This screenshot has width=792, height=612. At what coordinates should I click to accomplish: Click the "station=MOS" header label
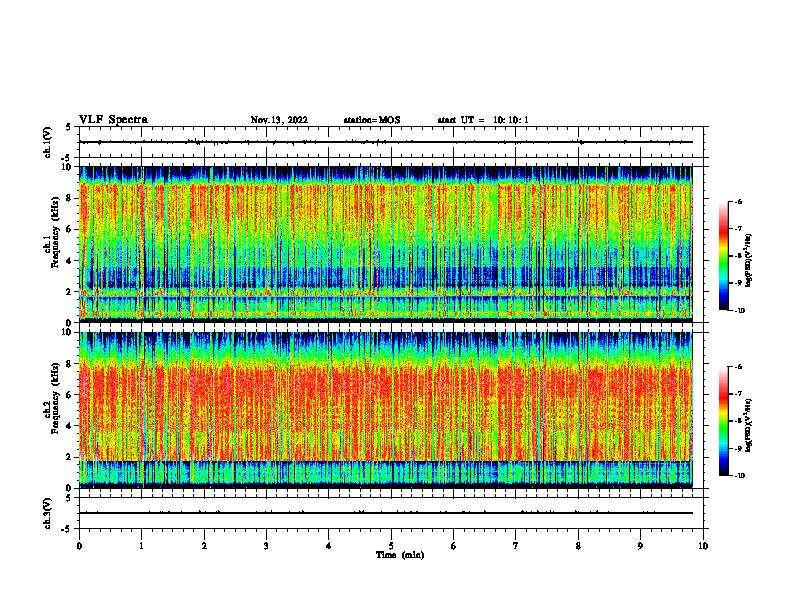(372, 120)
